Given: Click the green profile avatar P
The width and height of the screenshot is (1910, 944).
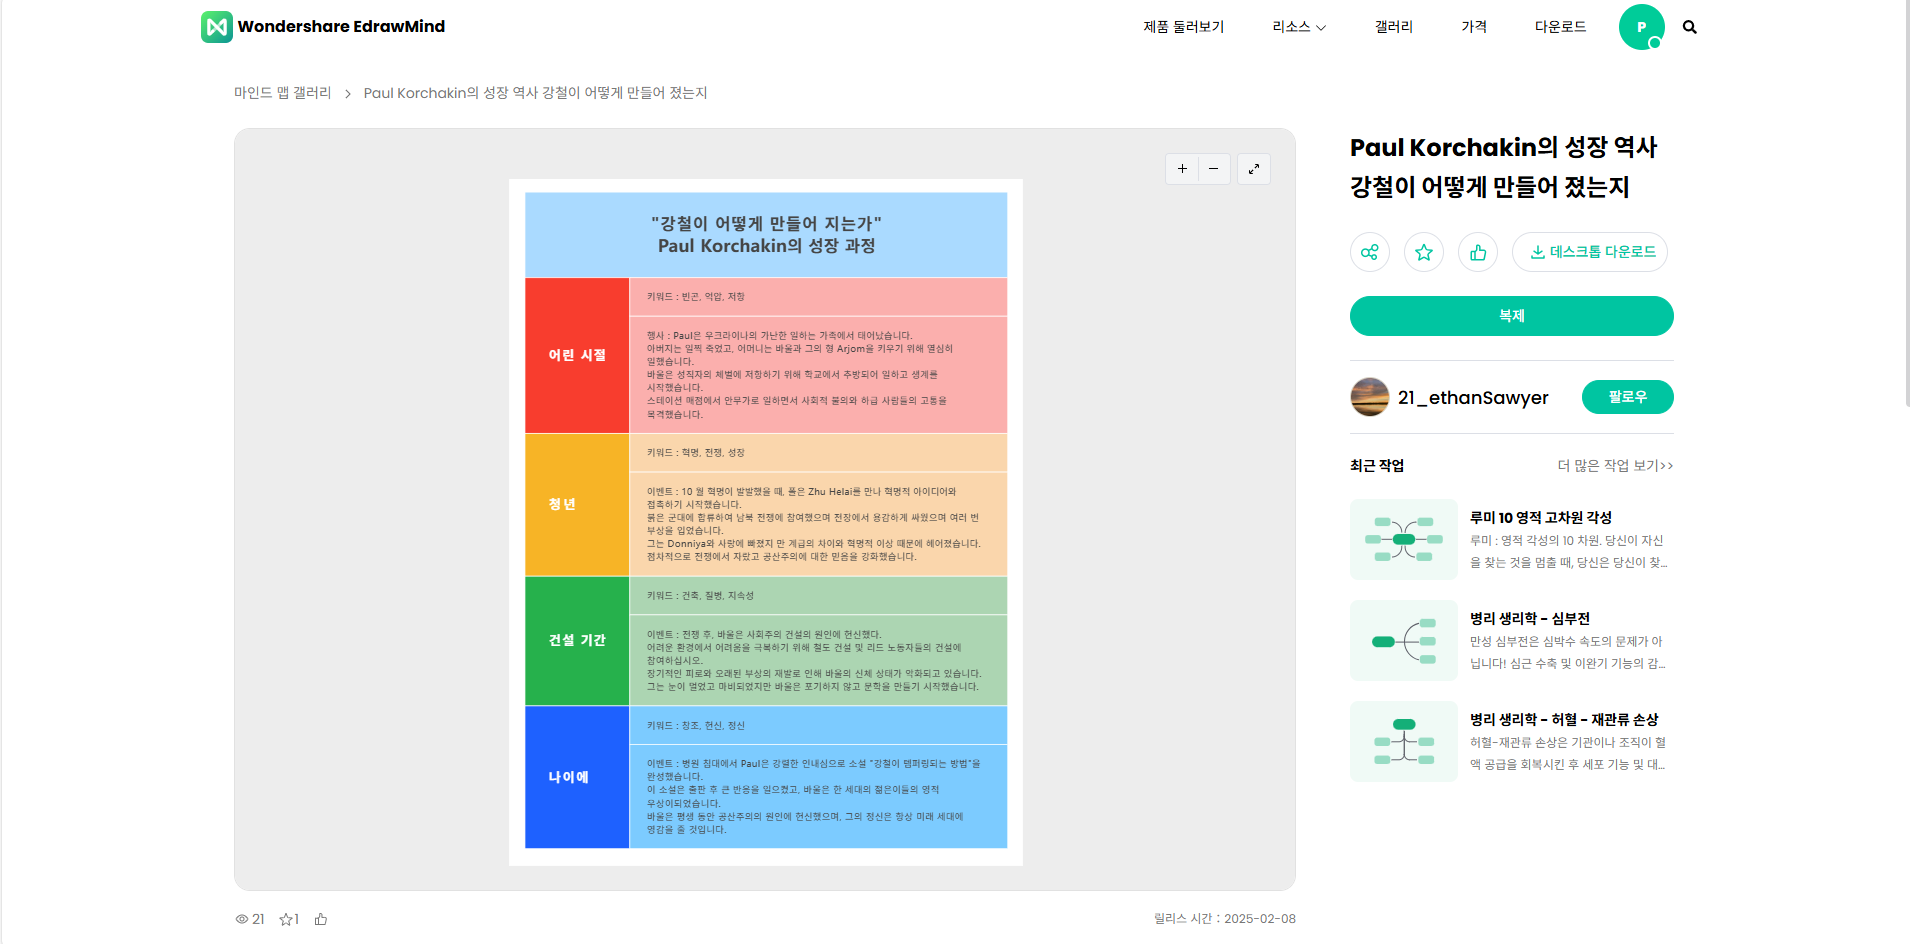Looking at the screenshot, I should [1641, 27].
